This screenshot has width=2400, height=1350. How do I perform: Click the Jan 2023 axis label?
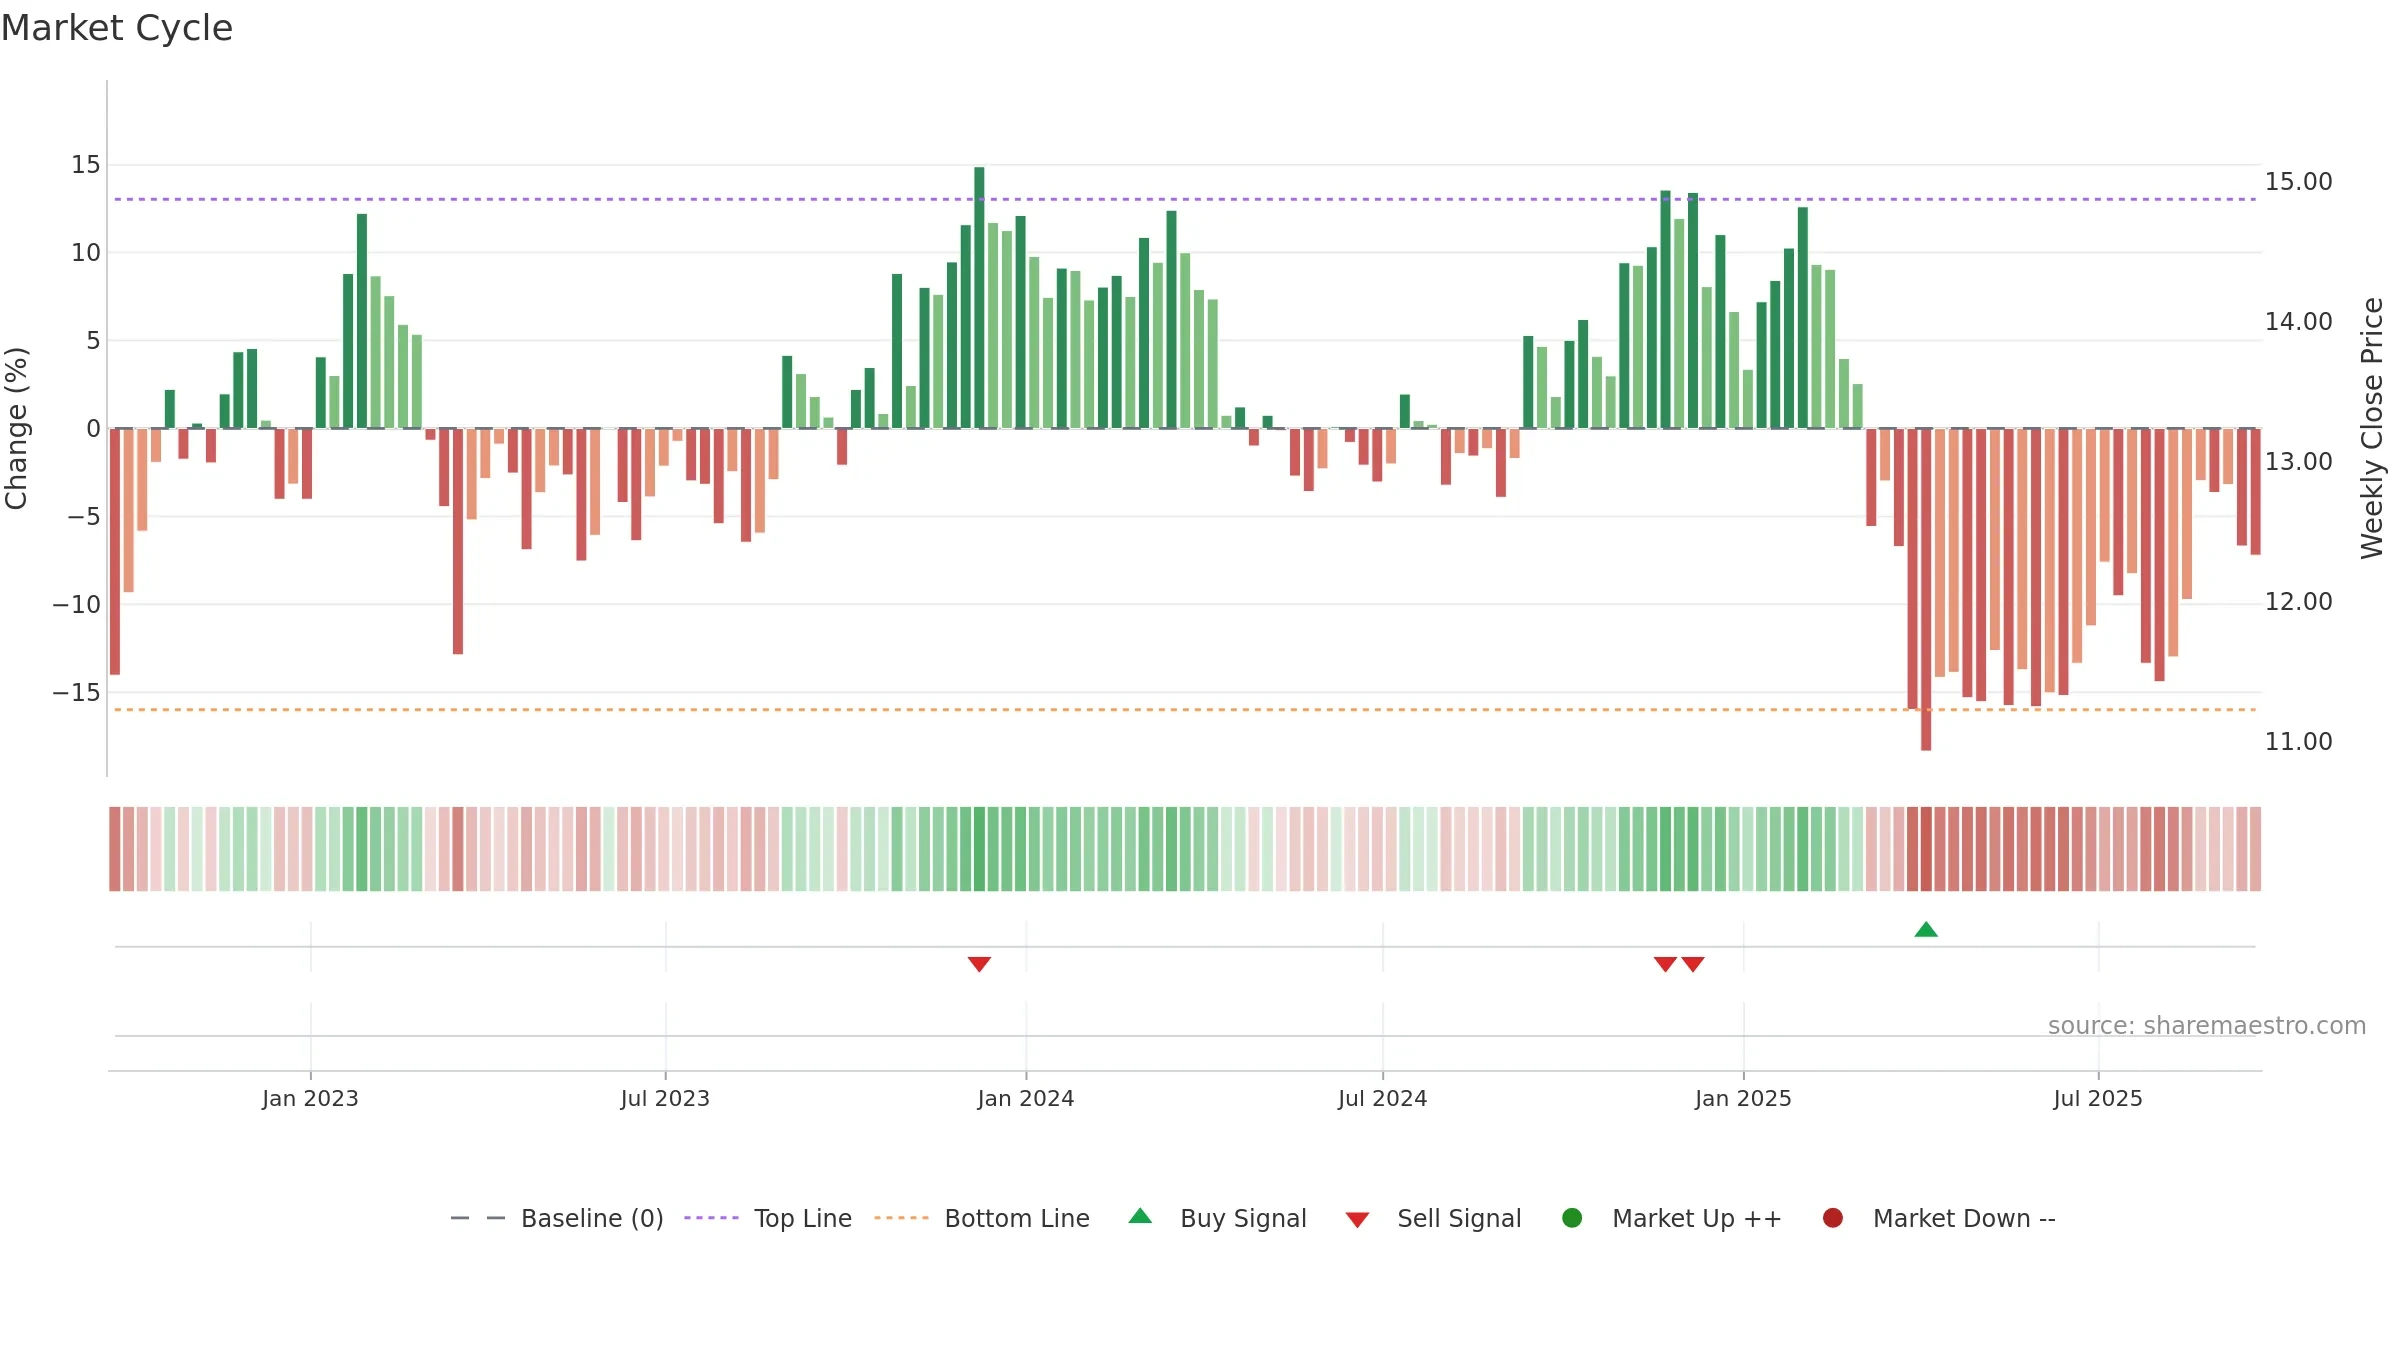pyautogui.click(x=310, y=1099)
